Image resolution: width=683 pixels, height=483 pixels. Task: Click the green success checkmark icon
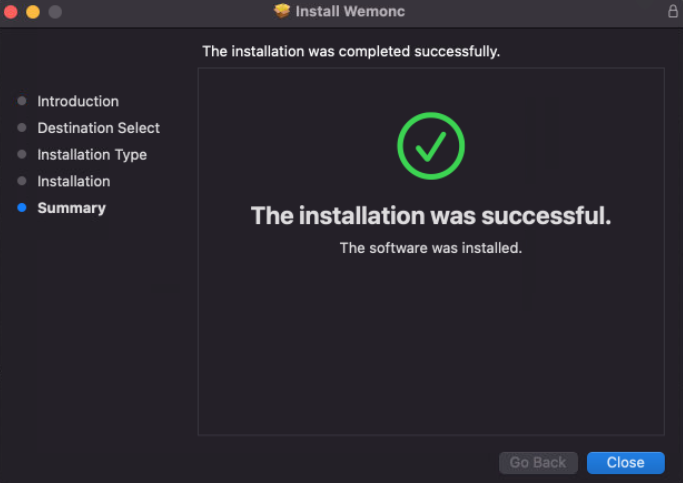431,146
